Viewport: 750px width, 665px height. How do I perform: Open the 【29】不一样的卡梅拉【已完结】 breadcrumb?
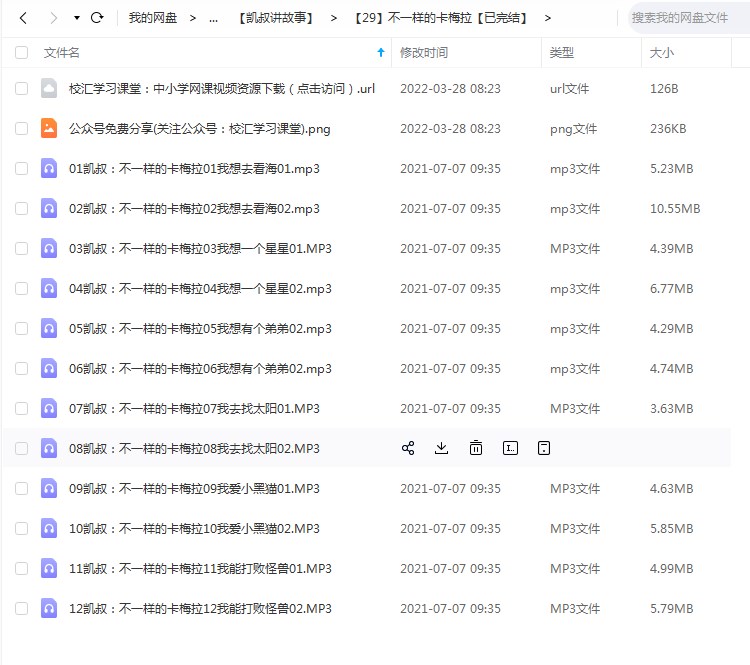click(x=441, y=18)
